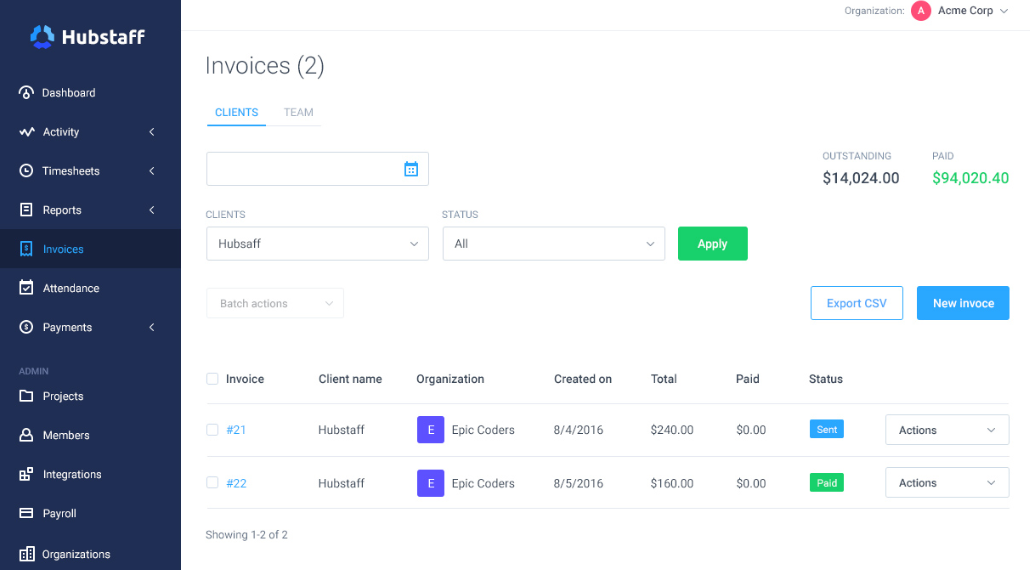The height and width of the screenshot is (570, 1030).
Task: Click the Attendance calendar-check icon
Action: coord(26,288)
